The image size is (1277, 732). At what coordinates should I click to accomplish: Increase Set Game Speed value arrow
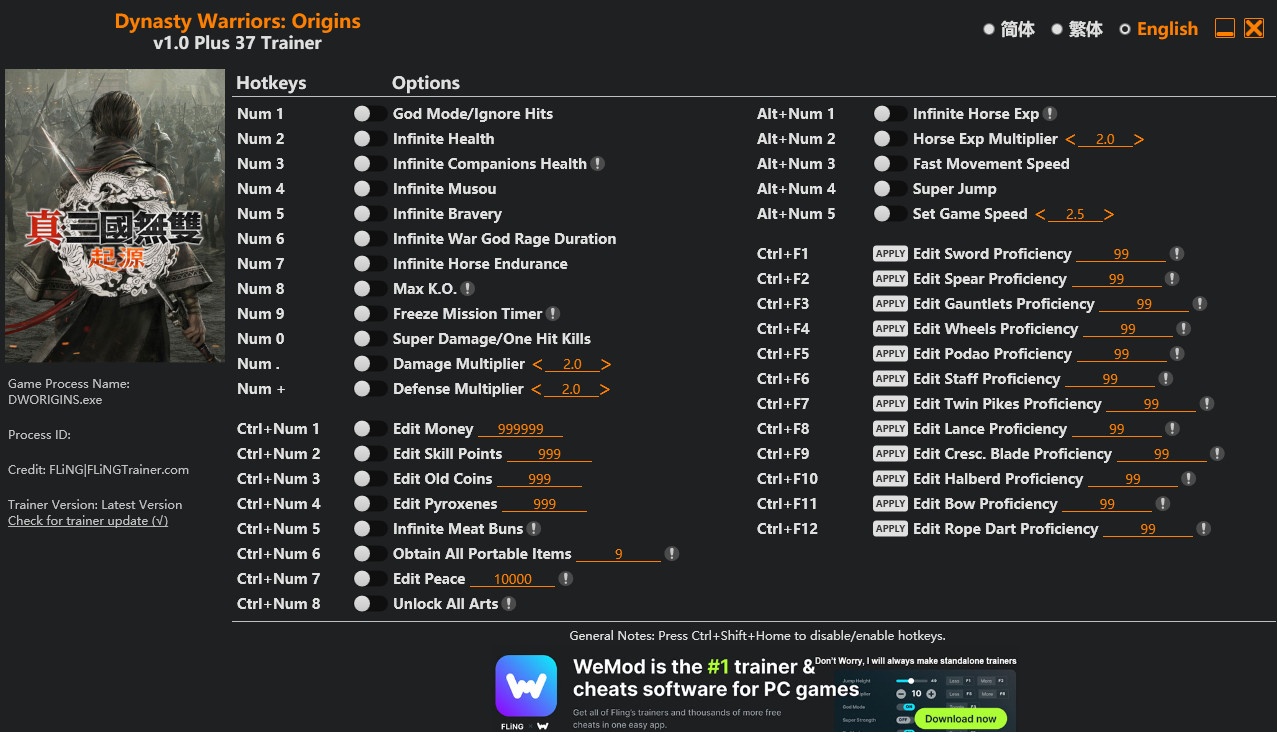1109,214
